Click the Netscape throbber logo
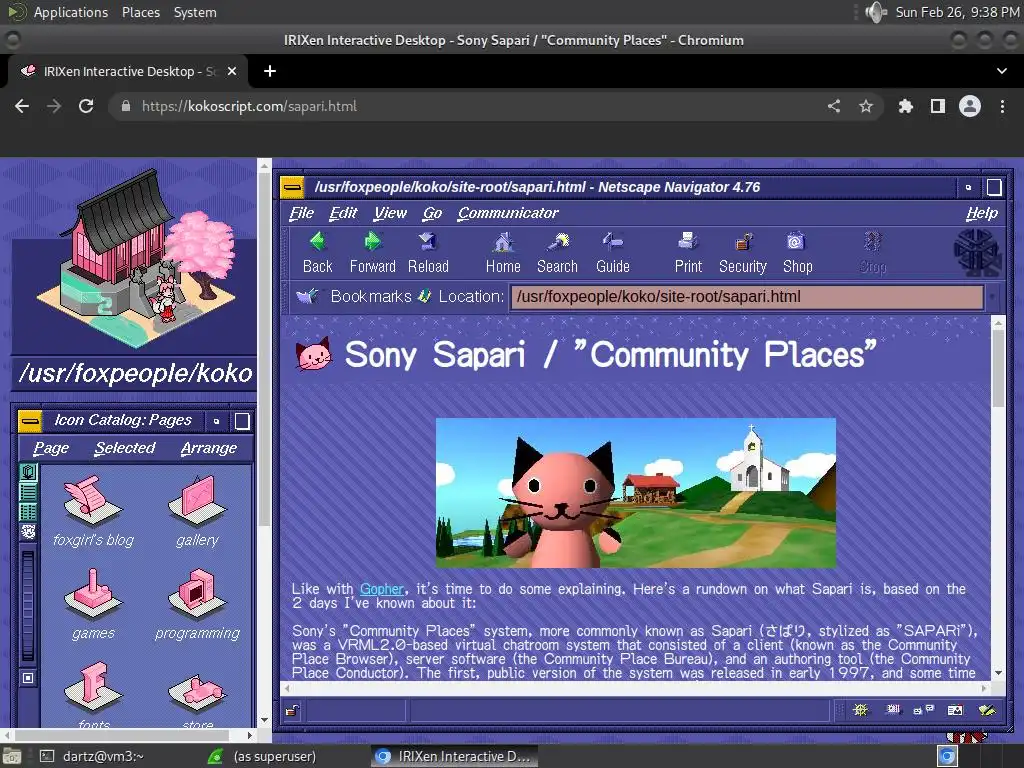This screenshot has width=1024, height=768. tap(977, 251)
